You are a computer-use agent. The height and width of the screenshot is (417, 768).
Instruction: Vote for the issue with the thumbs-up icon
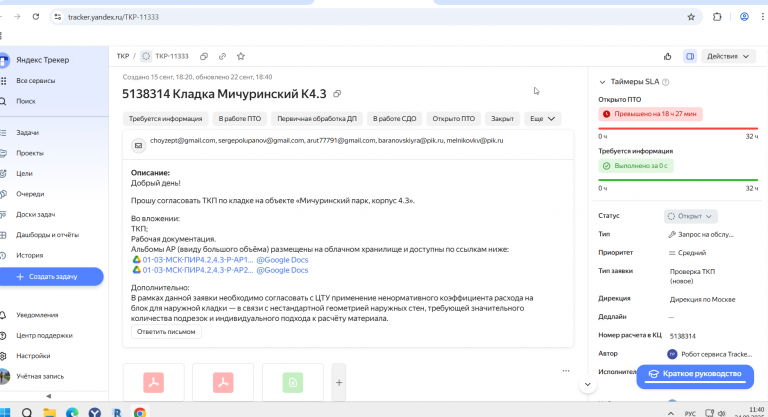coord(668,56)
